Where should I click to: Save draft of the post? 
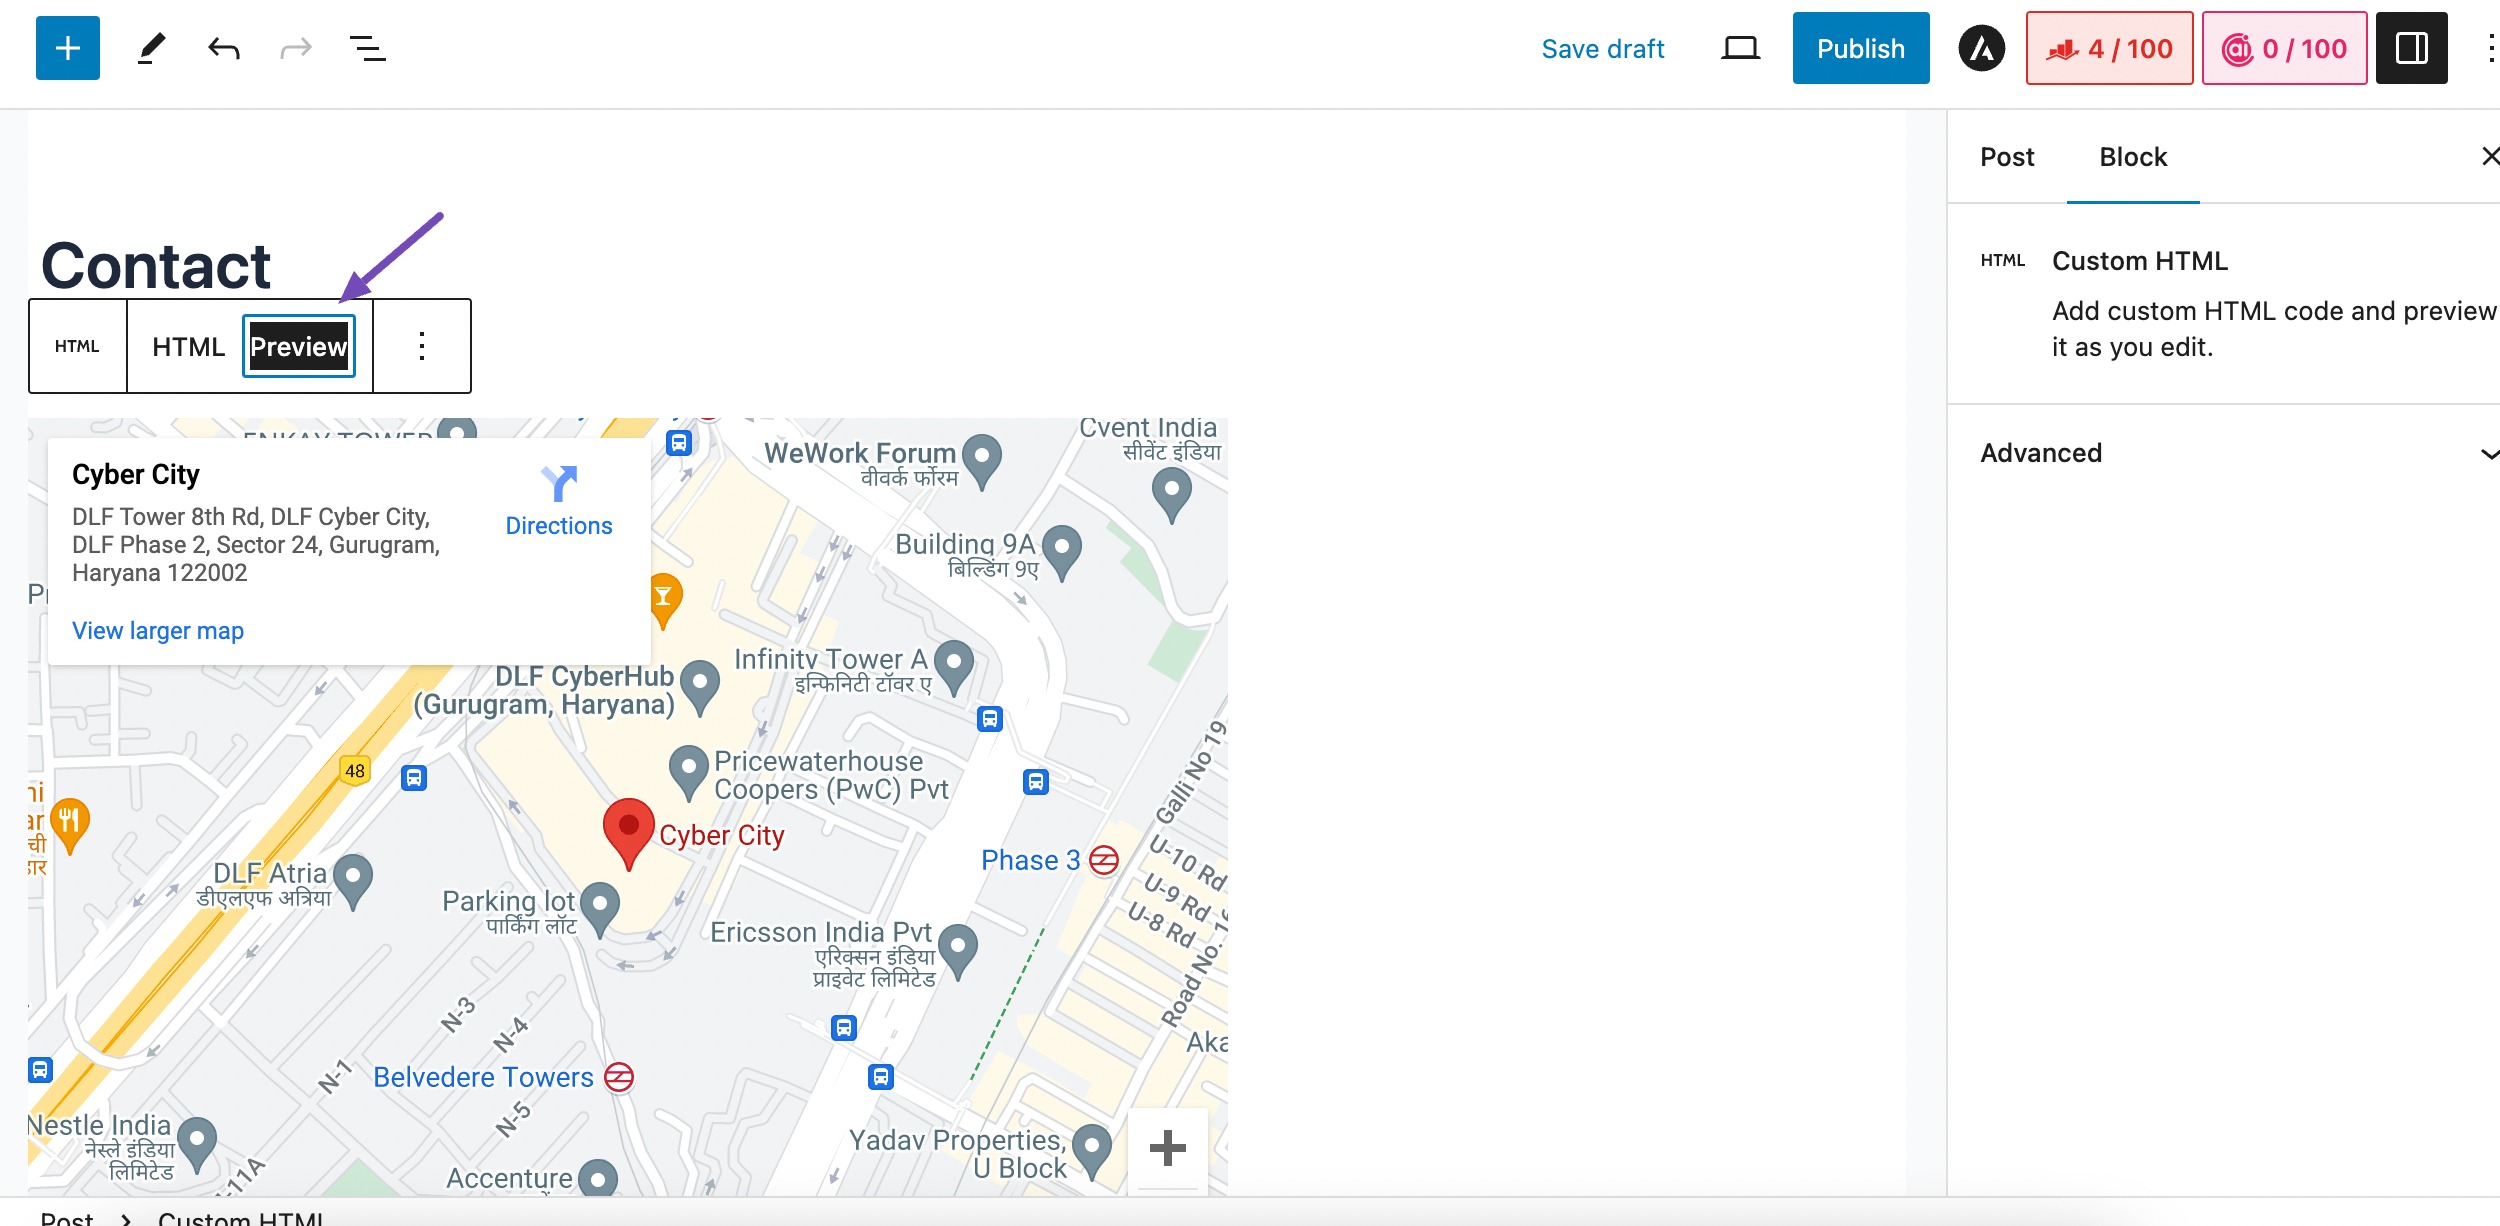click(1602, 49)
